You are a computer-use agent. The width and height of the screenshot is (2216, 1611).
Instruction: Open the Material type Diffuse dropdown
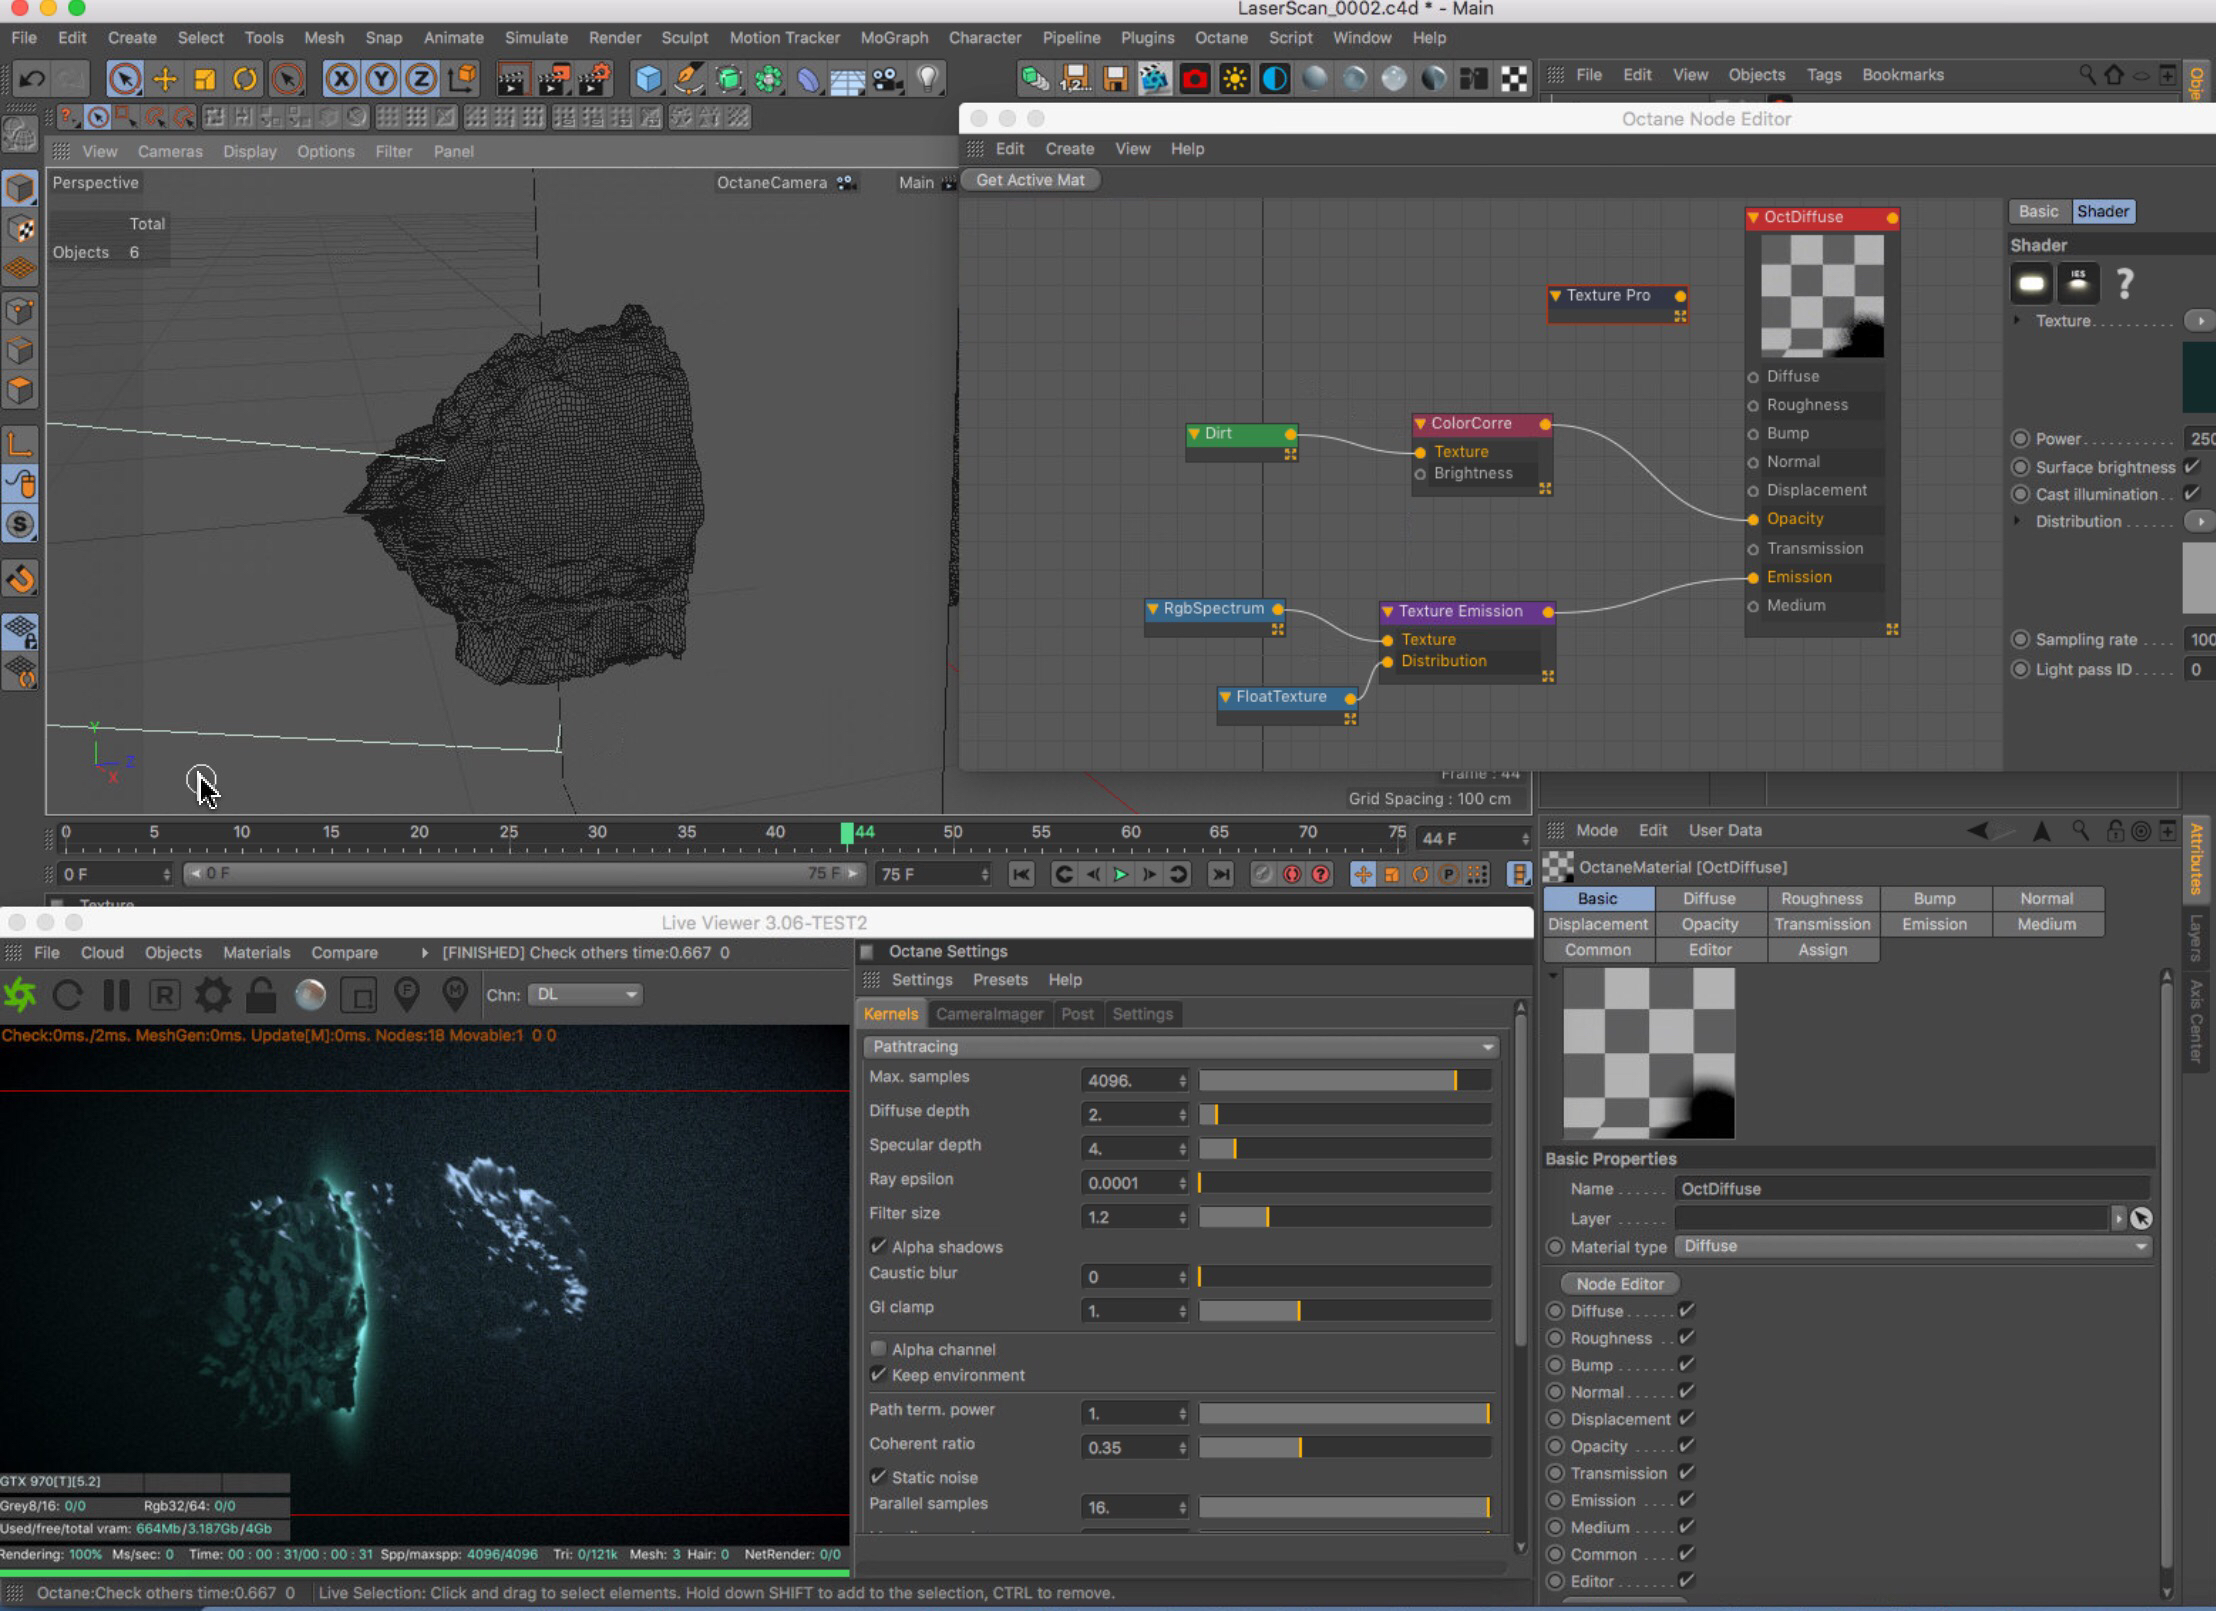tap(1913, 1247)
